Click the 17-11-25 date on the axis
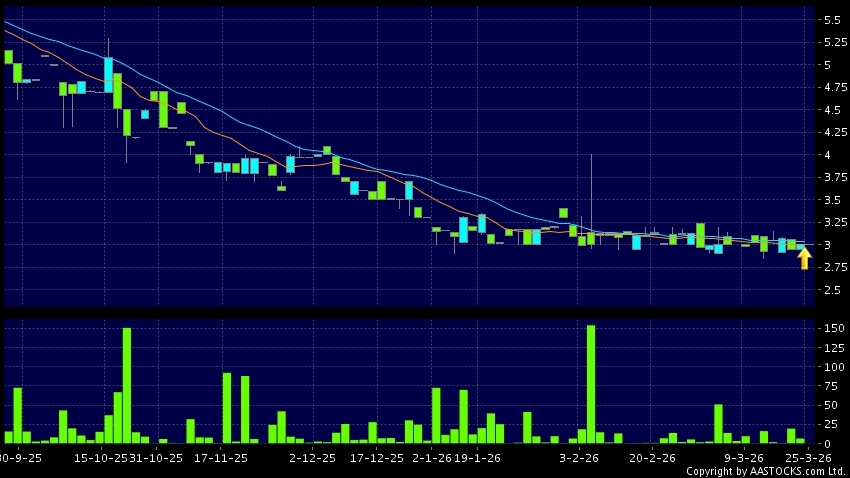850x478 pixels. [221, 457]
